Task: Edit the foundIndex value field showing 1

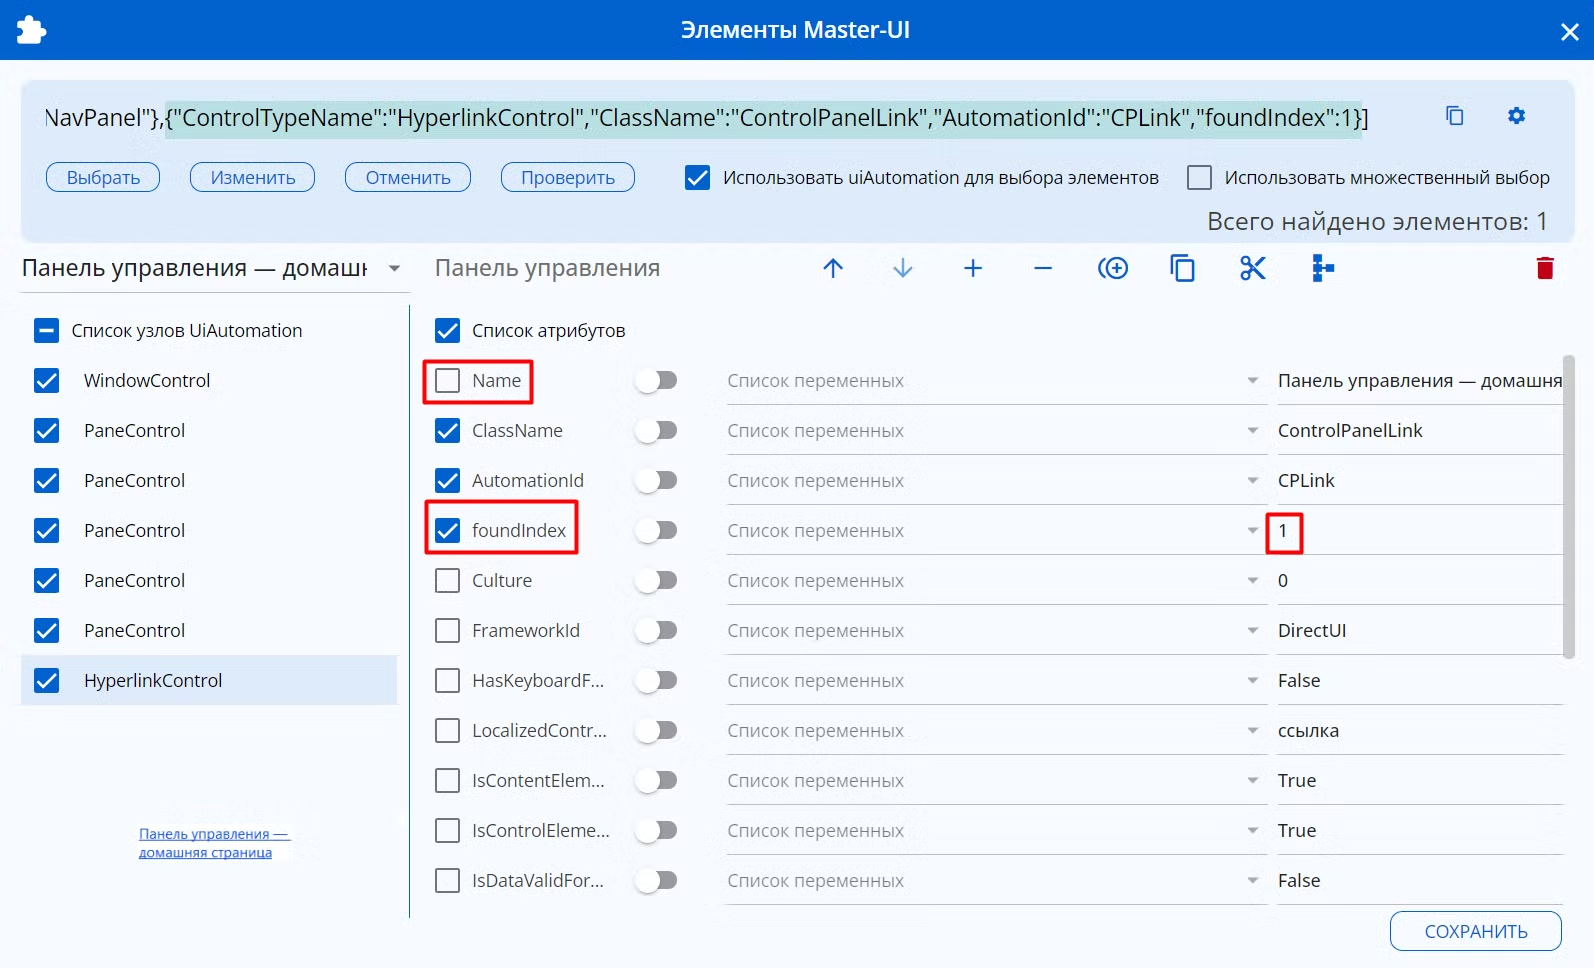Action: pos(1420,531)
